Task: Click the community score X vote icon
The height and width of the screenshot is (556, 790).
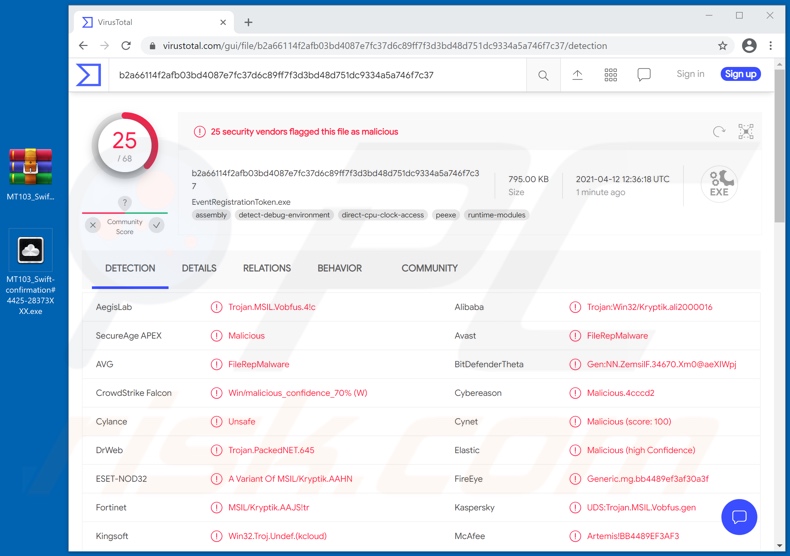Action: click(93, 225)
